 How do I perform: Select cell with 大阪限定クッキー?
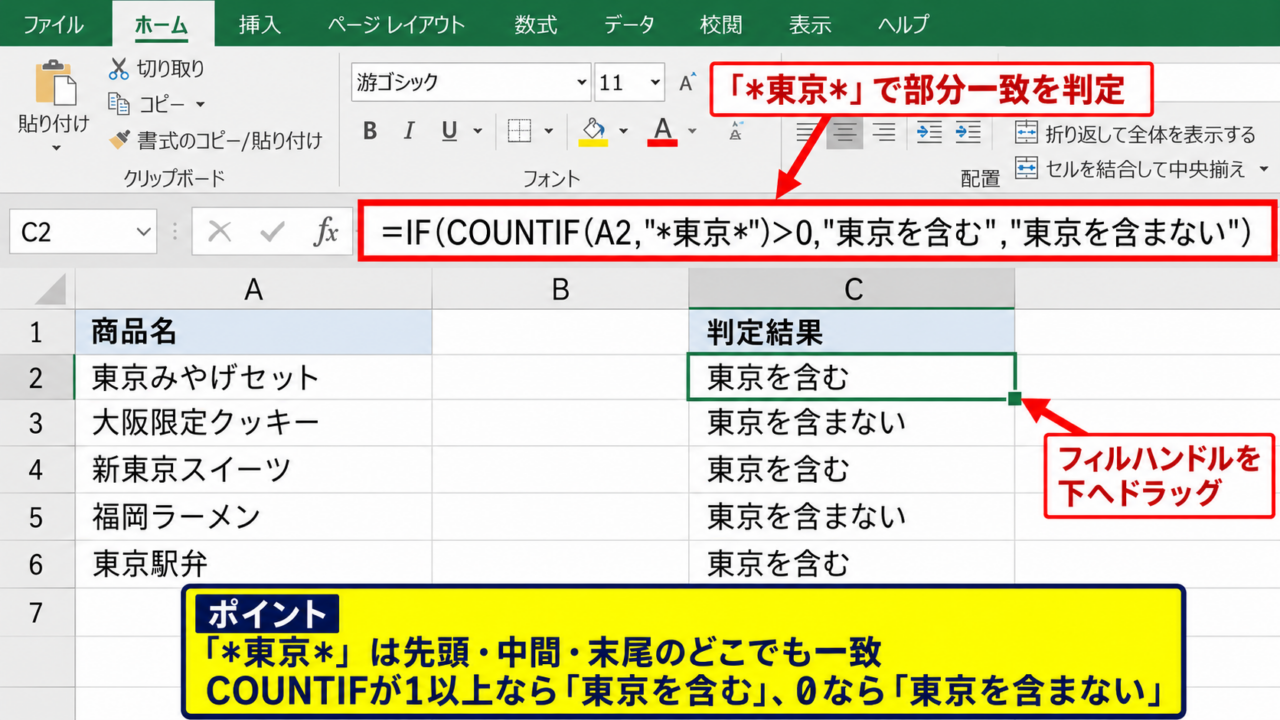253,423
